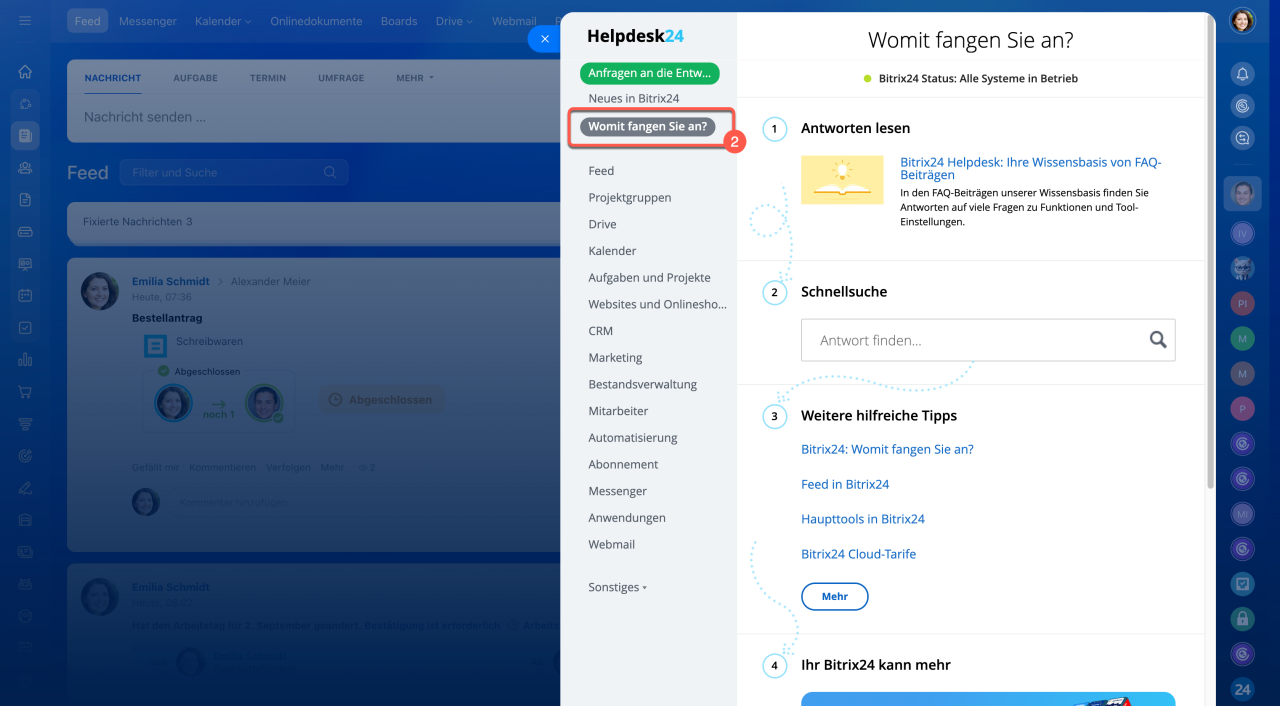Click the magnifier icon in Schnellsuche

point(1158,340)
